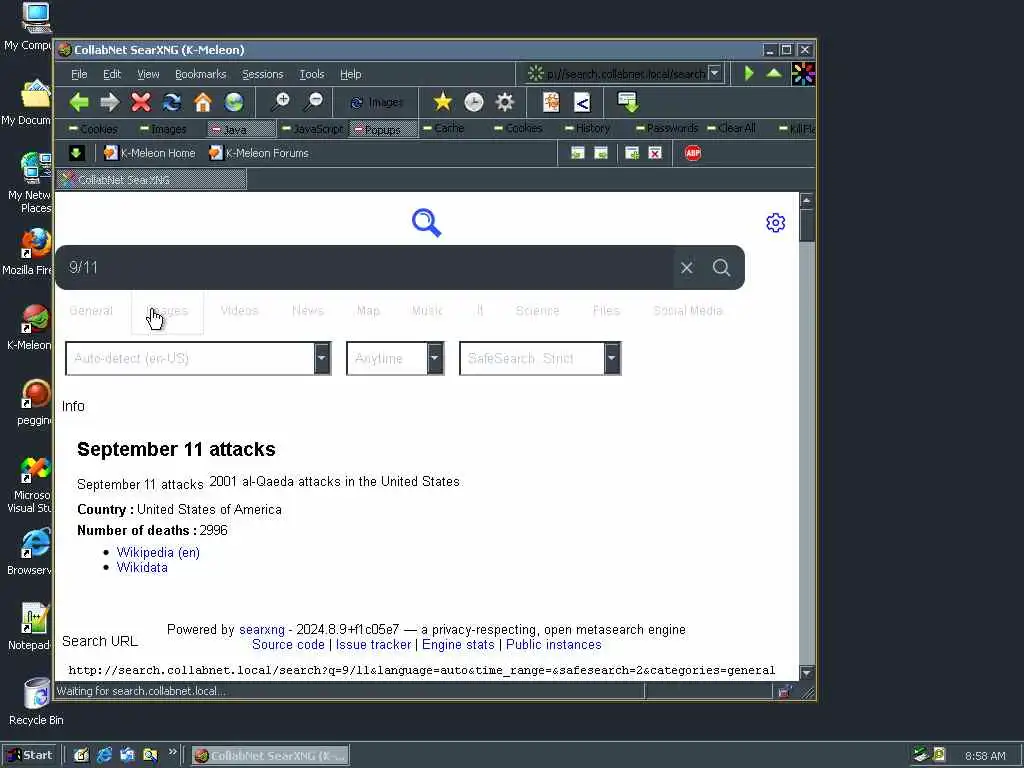Open the SafeSearch Strict dropdown
Viewport: 1024px width, 768px height.
point(540,359)
